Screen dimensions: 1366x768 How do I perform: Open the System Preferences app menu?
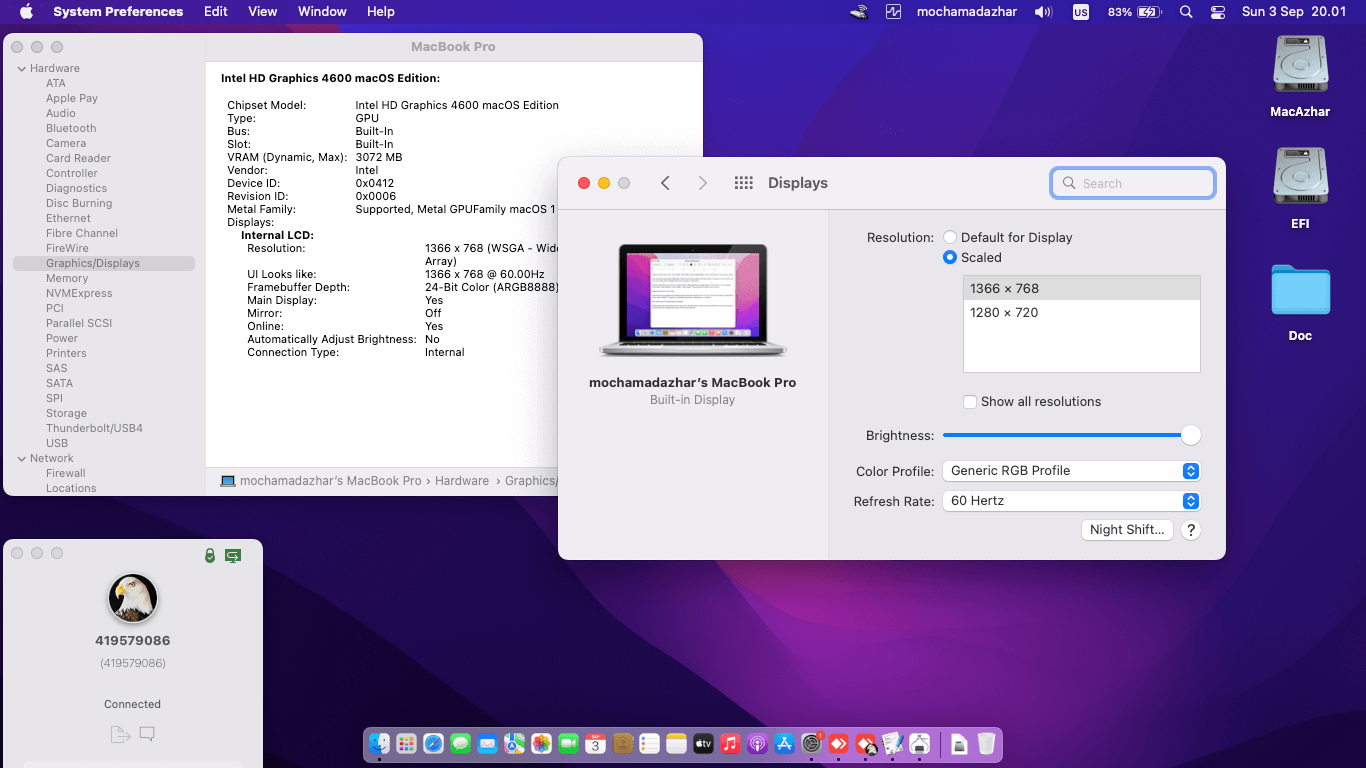click(x=118, y=12)
